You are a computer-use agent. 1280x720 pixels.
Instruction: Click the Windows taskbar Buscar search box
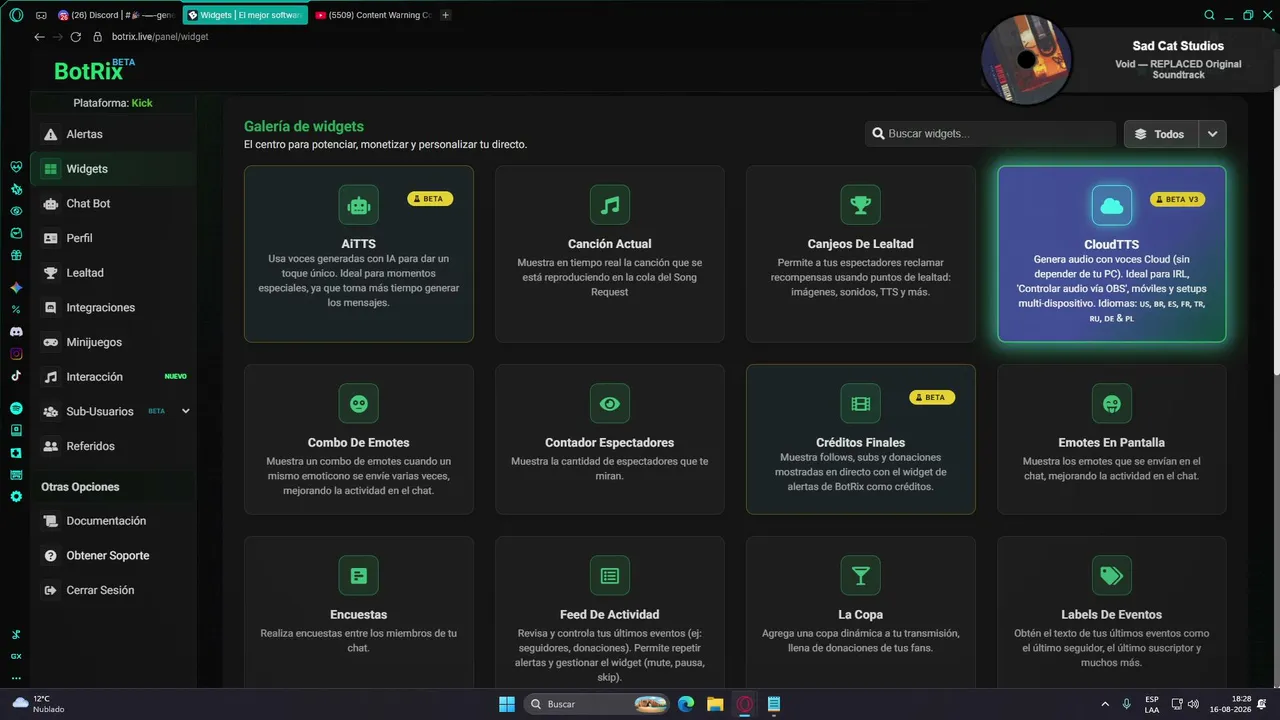point(597,704)
